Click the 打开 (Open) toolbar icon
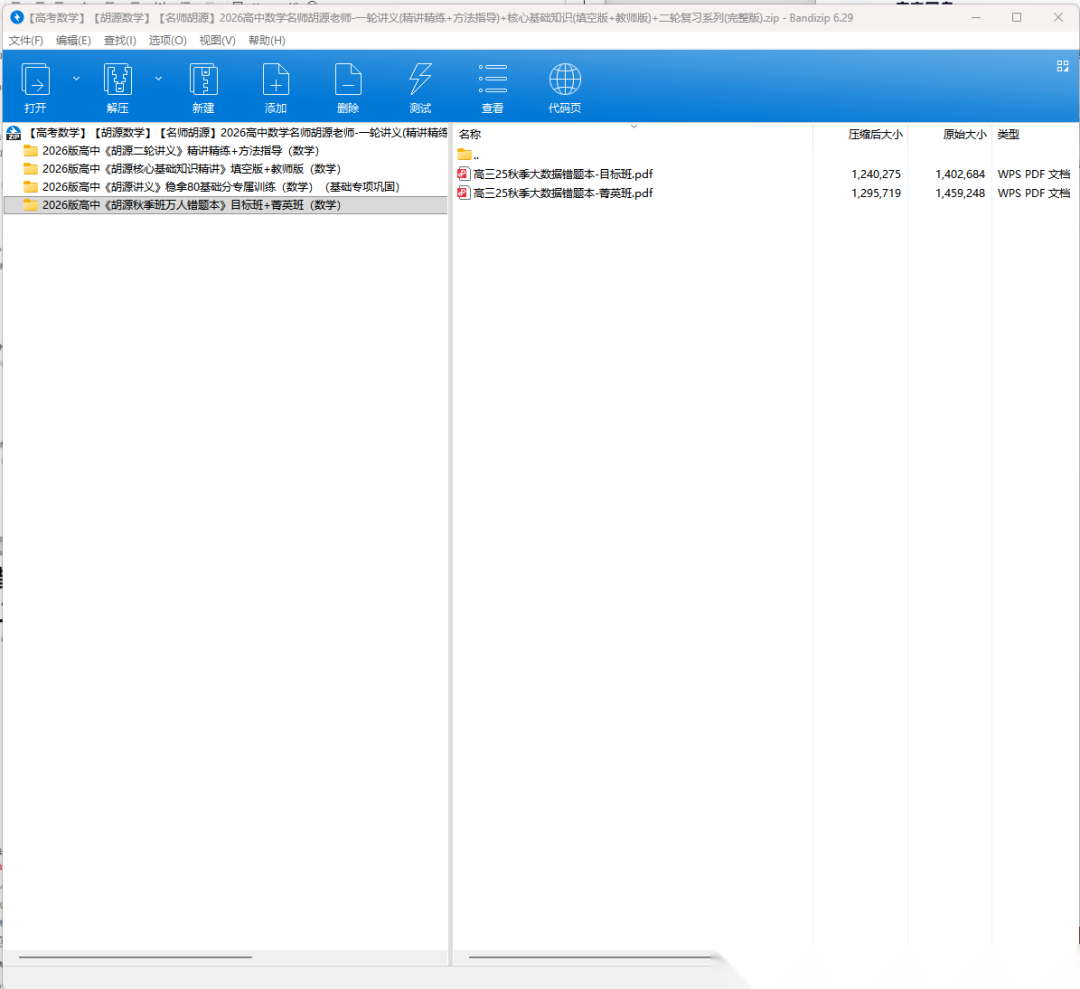The width and height of the screenshot is (1080, 989). click(36, 80)
